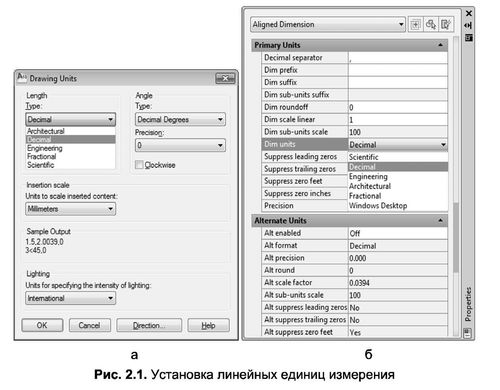Click the Cancel button in Drawing Units
Viewport: 500px width, 390px height.
click(x=89, y=325)
